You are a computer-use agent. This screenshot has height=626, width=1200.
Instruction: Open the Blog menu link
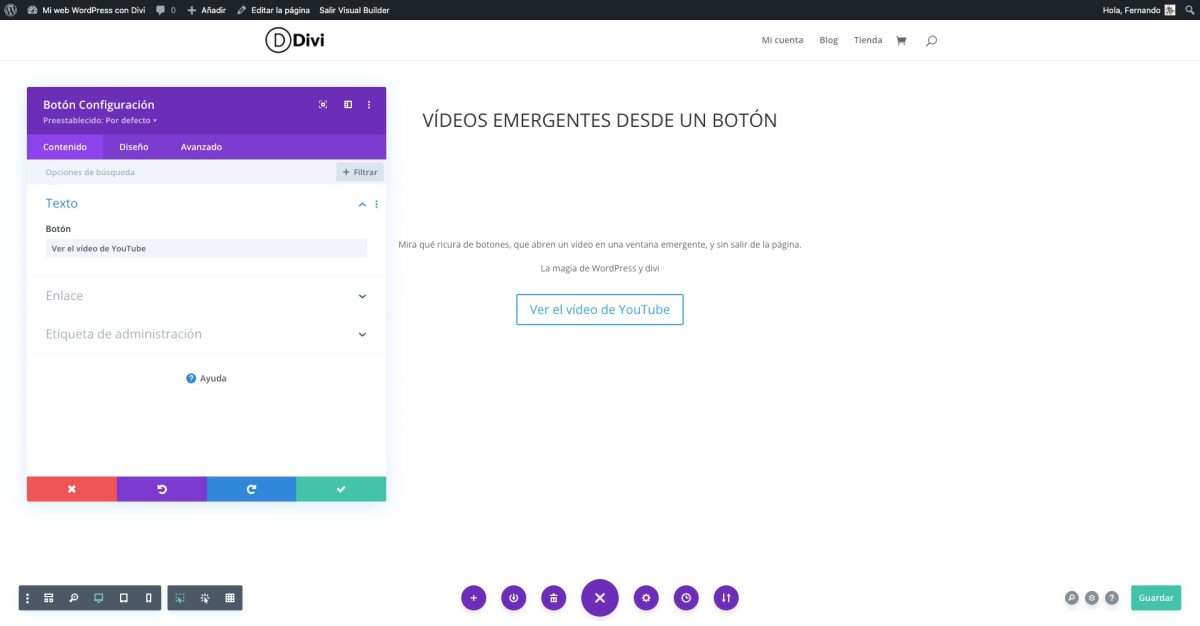828,40
